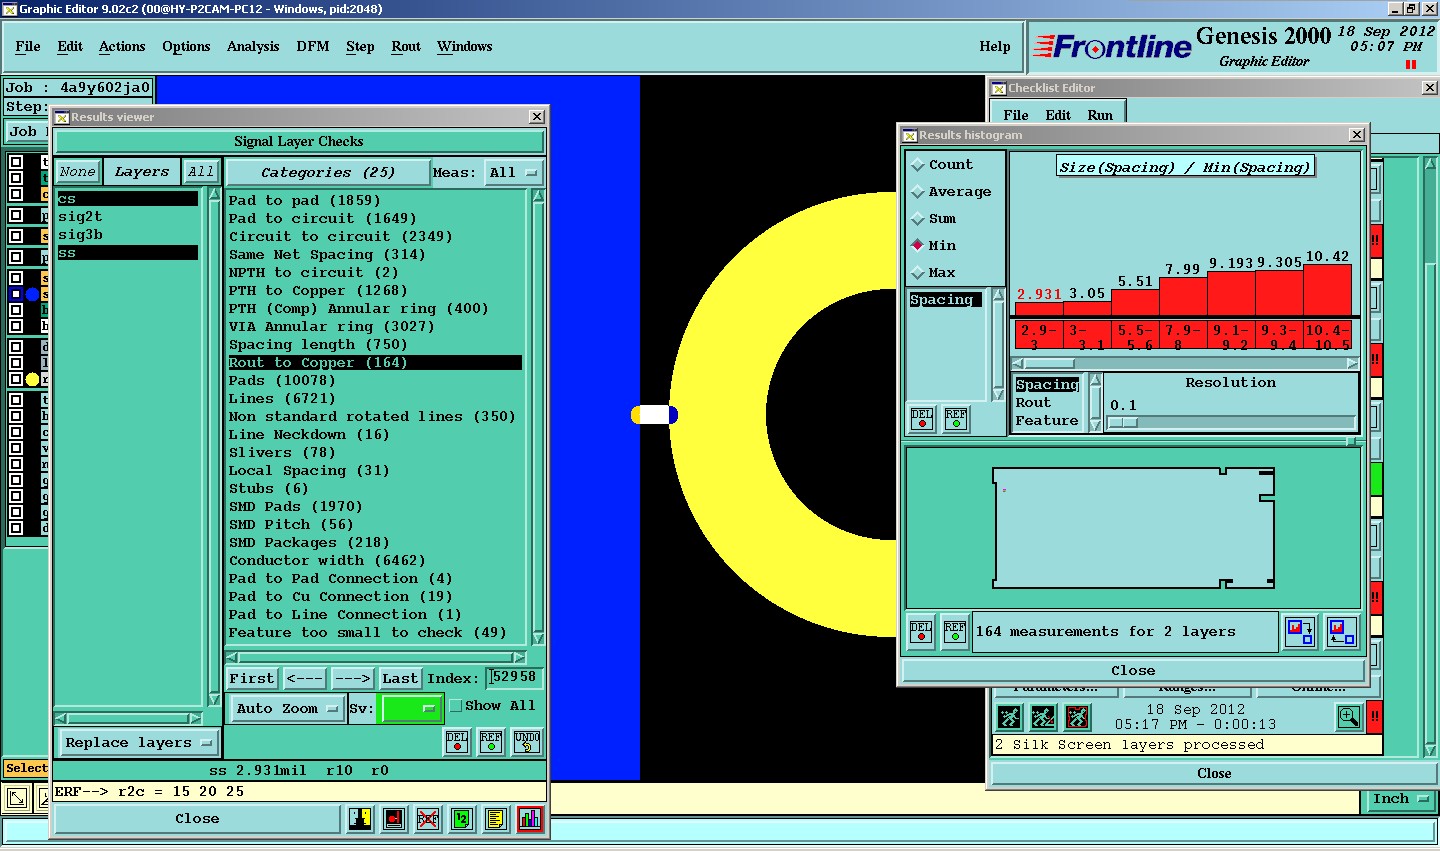Image resolution: width=1440 pixels, height=851 pixels.
Task: Click the red pause indicator under the clock
Action: (1411, 65)
